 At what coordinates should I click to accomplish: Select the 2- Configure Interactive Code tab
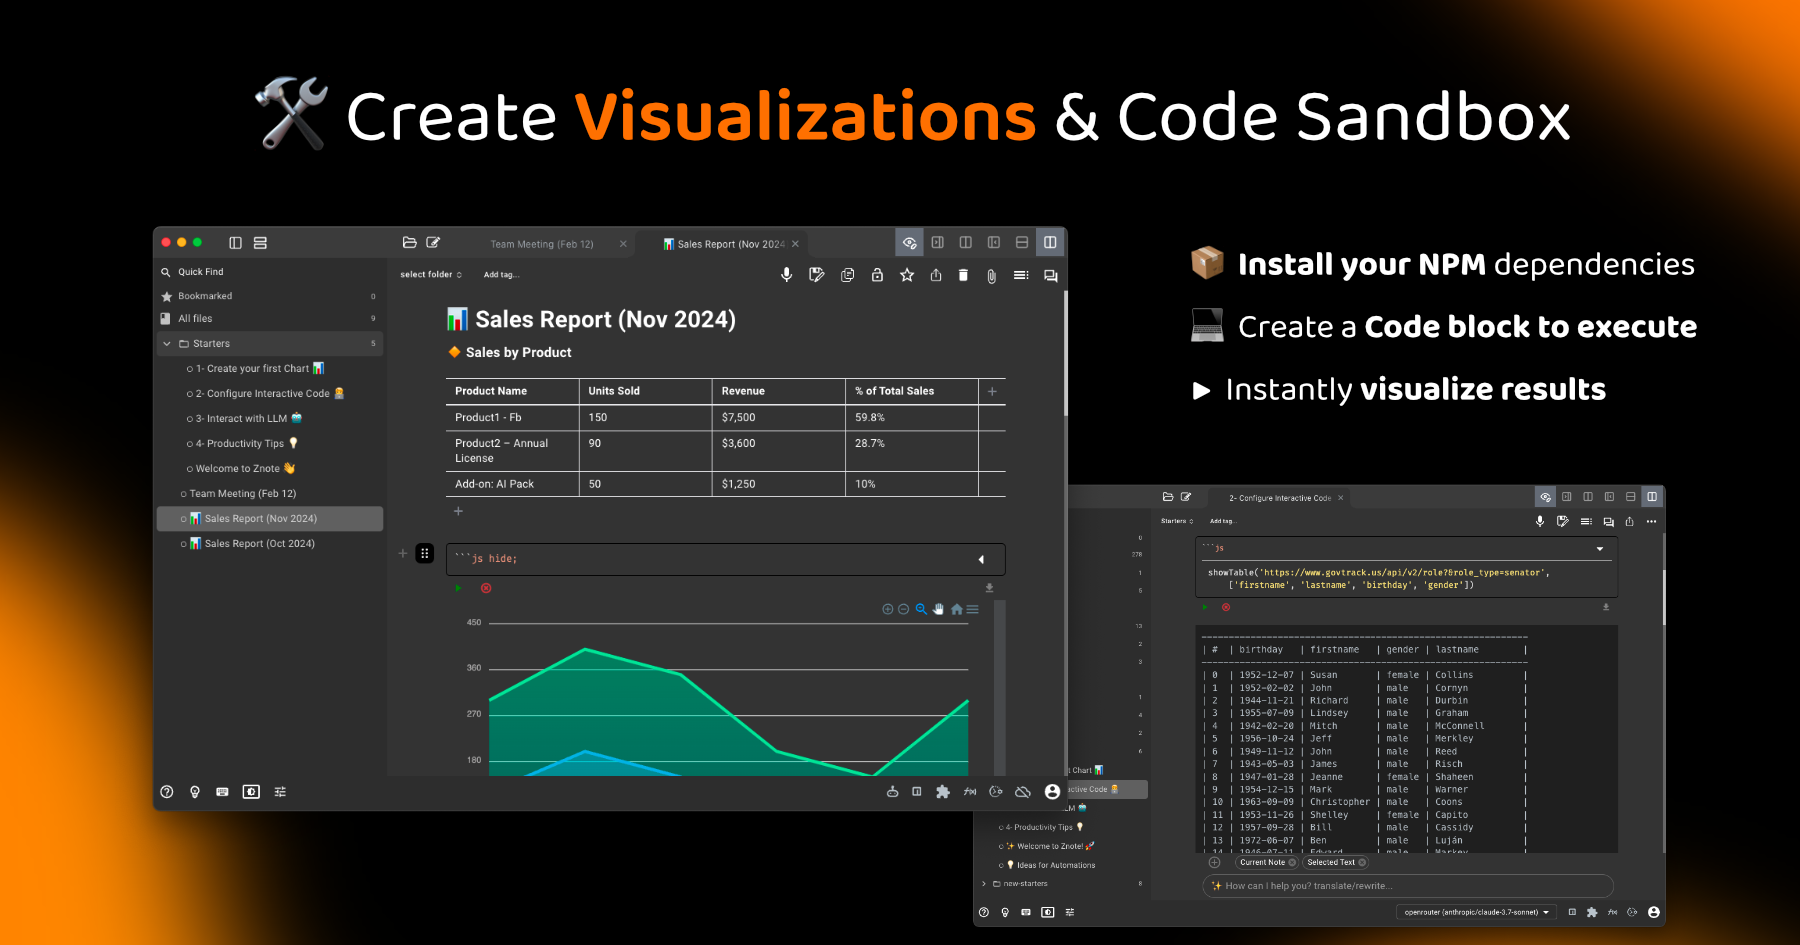tap(1280, 498)
